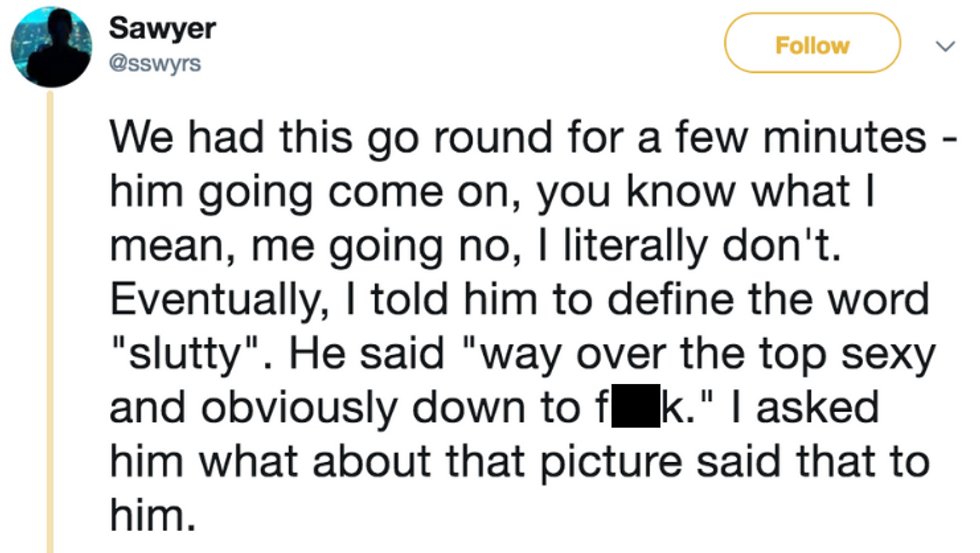Viewport: 980px width, 553px height.
Task: Click the vertical thread connector line
Action: pos(50,320)
